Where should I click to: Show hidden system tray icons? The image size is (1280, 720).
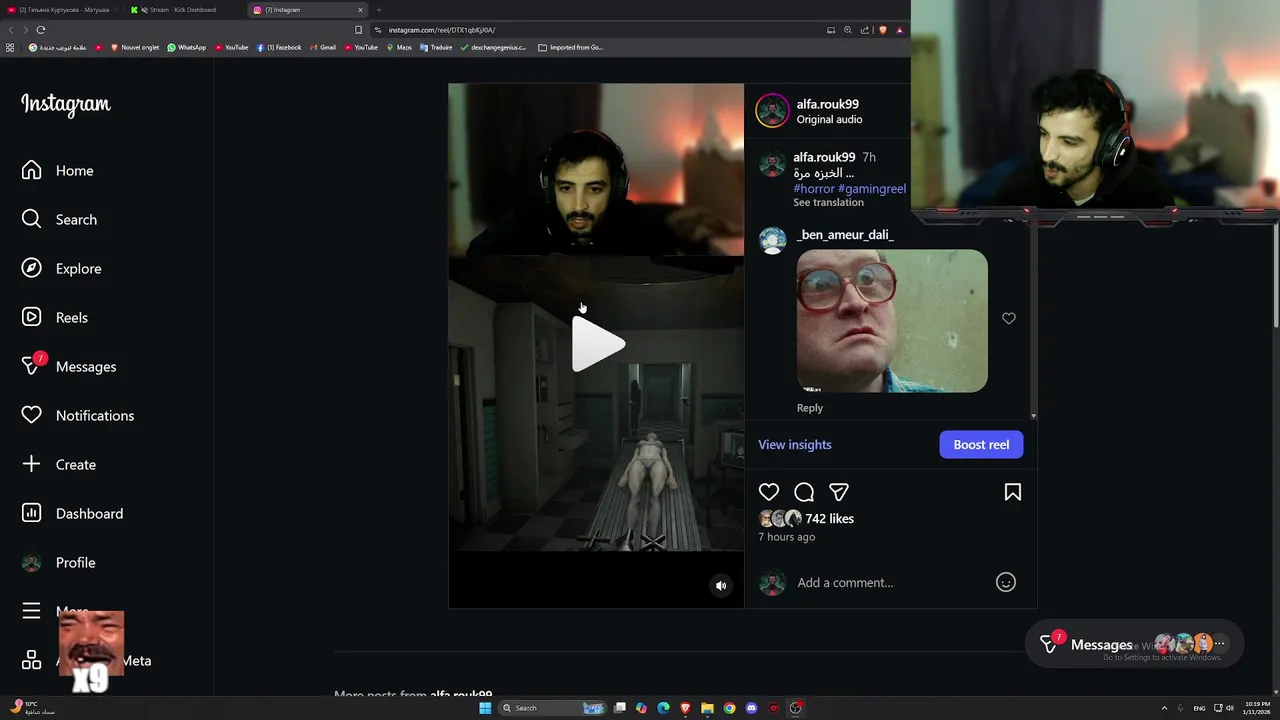[x=1164, y=708]
